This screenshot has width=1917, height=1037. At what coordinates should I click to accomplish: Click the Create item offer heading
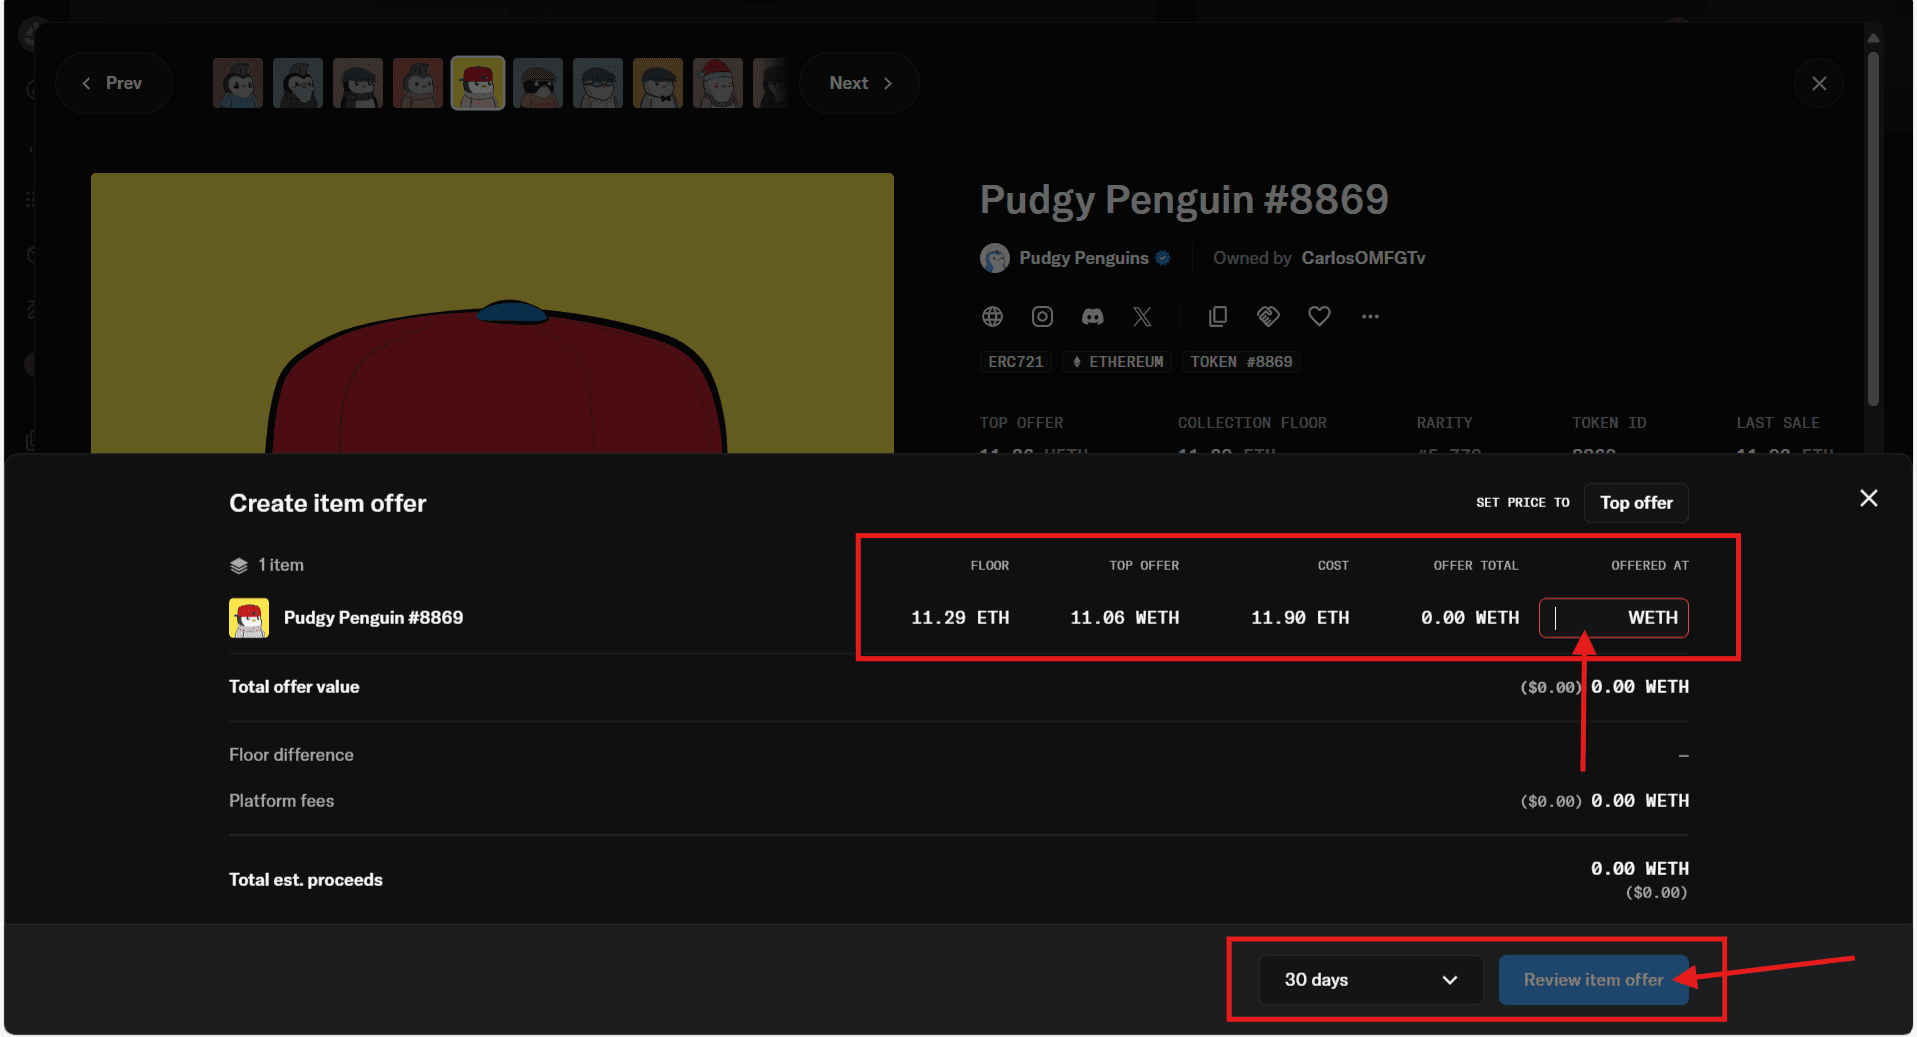click(328, 503)
